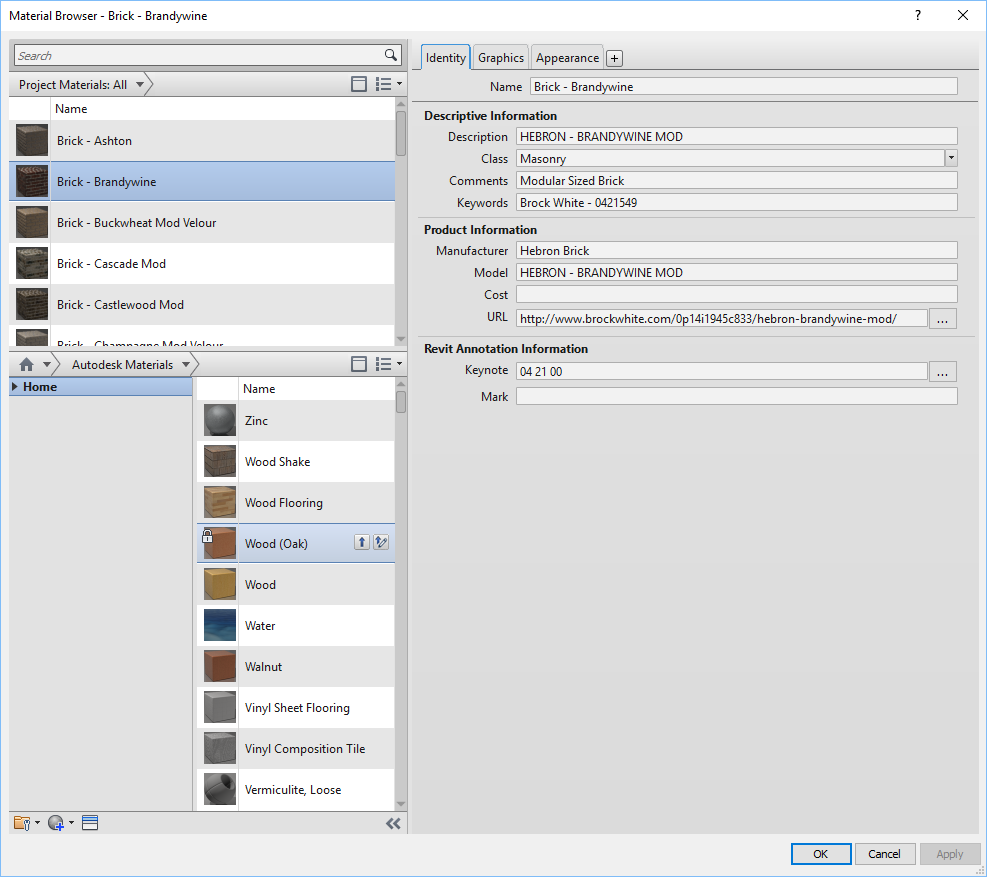Viewport: 987px width, 877px height.
Task: Add Wood (Oak) to document via up-arrow icon
Action: click(x=361, y=541)
